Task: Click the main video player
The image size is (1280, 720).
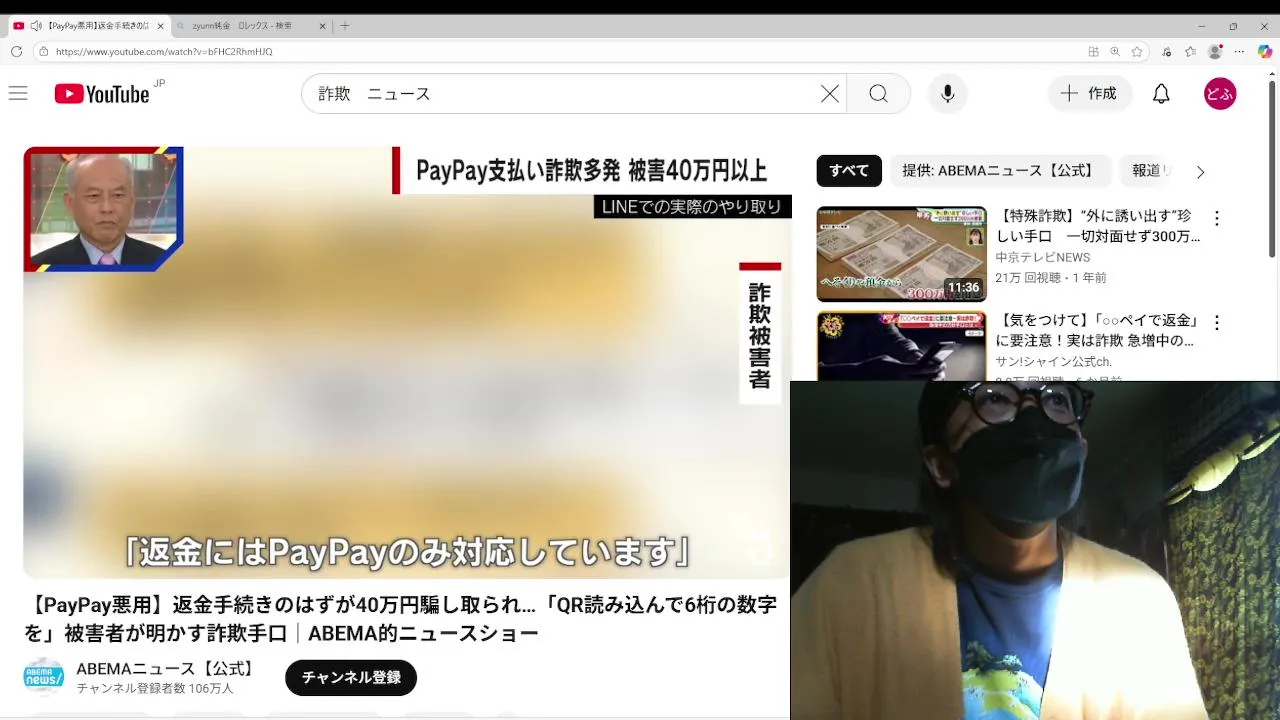Action: 408,362
